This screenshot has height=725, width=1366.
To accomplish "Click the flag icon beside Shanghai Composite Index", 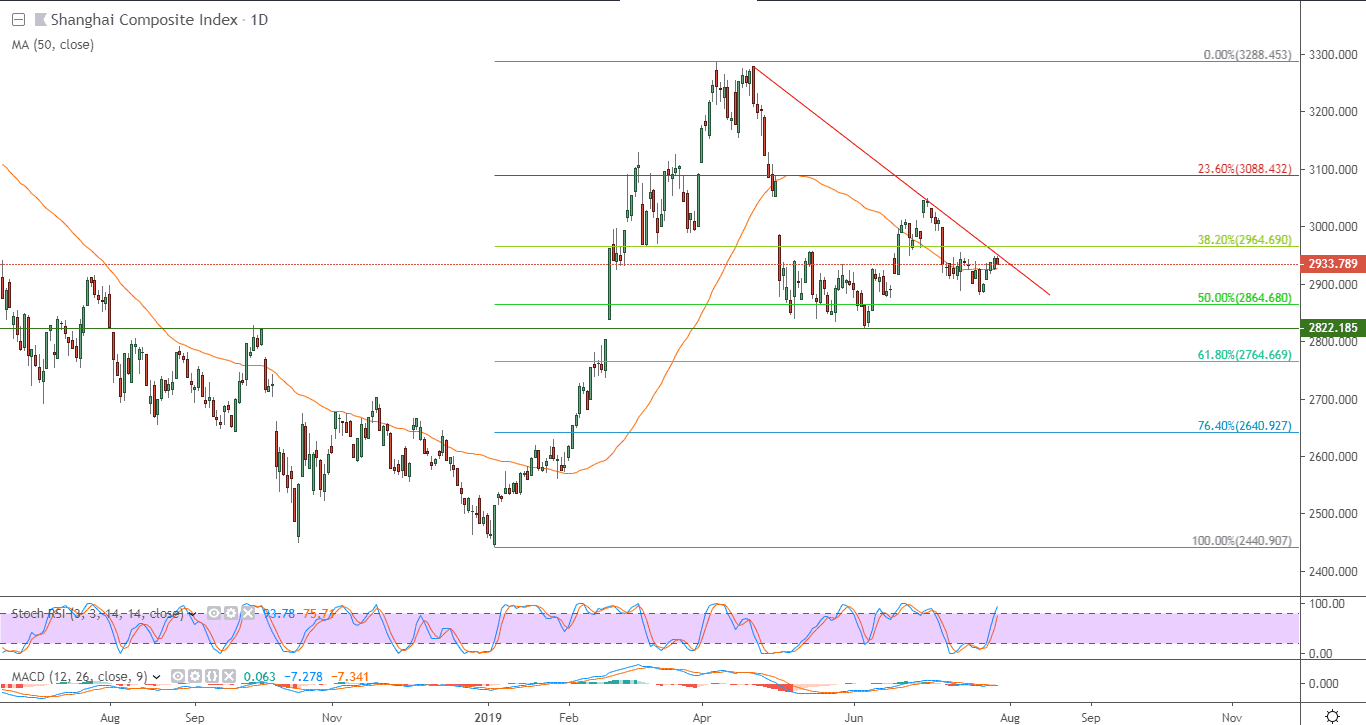I will 40,20.
